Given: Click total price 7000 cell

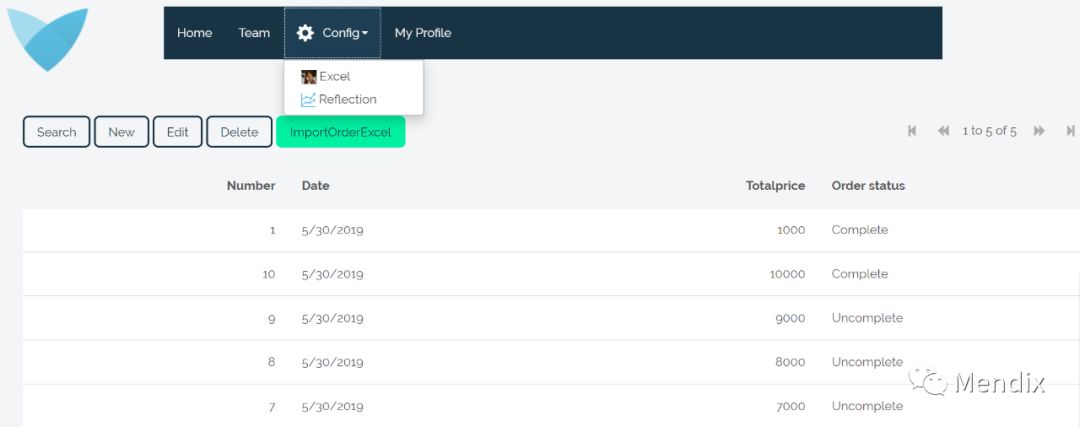Looking at the screenshot, I should tap(790, 406).
